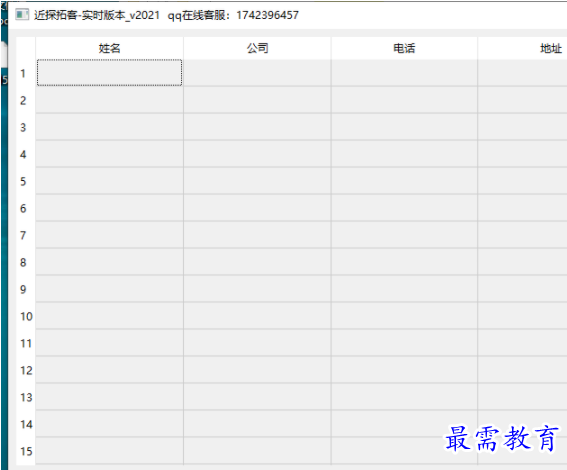Select row header 10
Screen dimensions: 567x470
(x=26, y=316)
